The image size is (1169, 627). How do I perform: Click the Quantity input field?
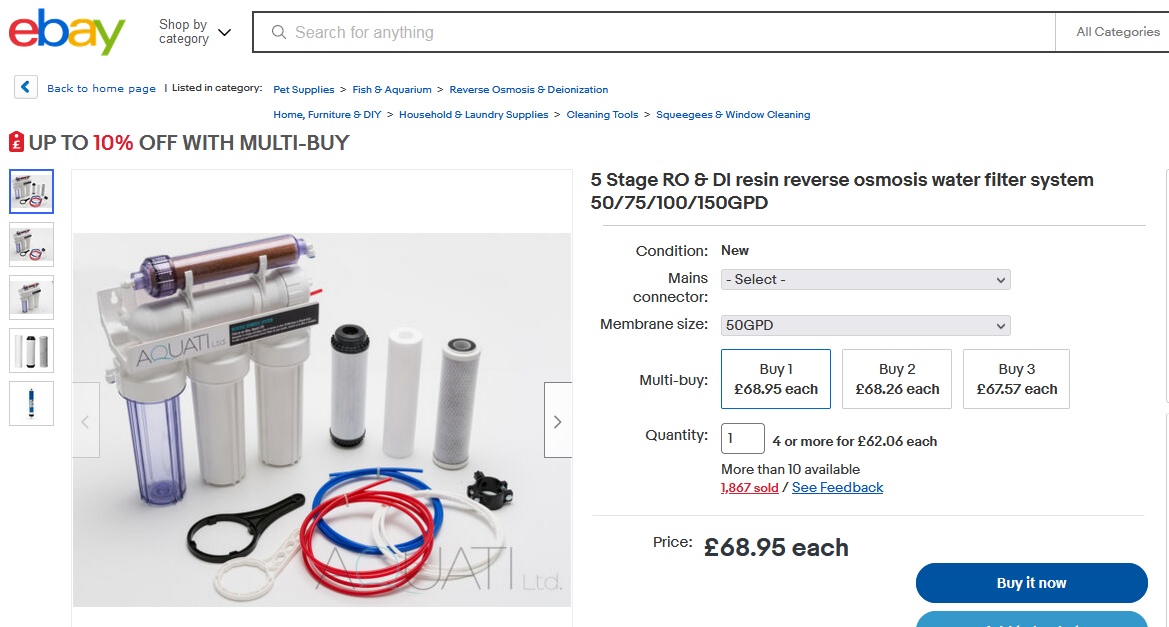[743, 439]
